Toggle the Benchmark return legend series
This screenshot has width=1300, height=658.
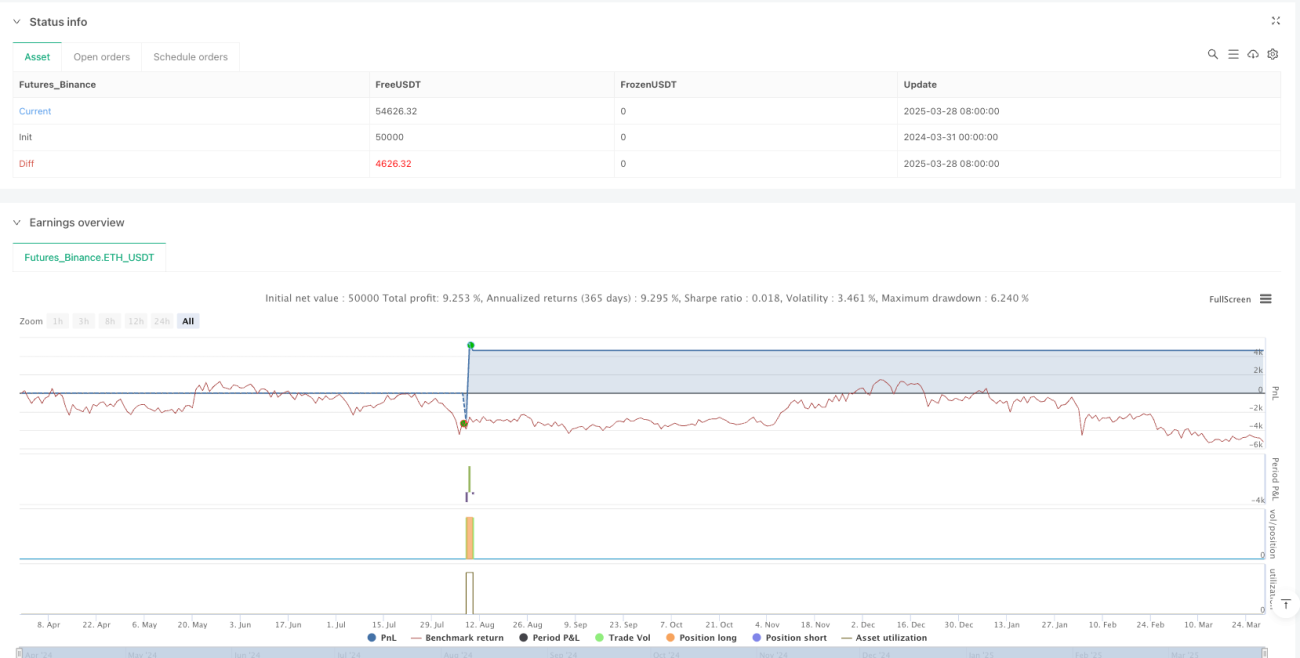pyautogui.click(x=457, y=637)
